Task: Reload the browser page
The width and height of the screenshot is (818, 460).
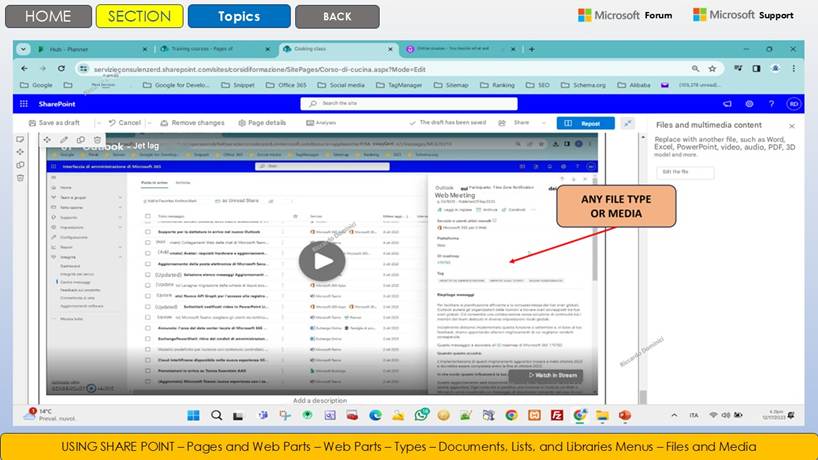Action: [x=61, y=68]
